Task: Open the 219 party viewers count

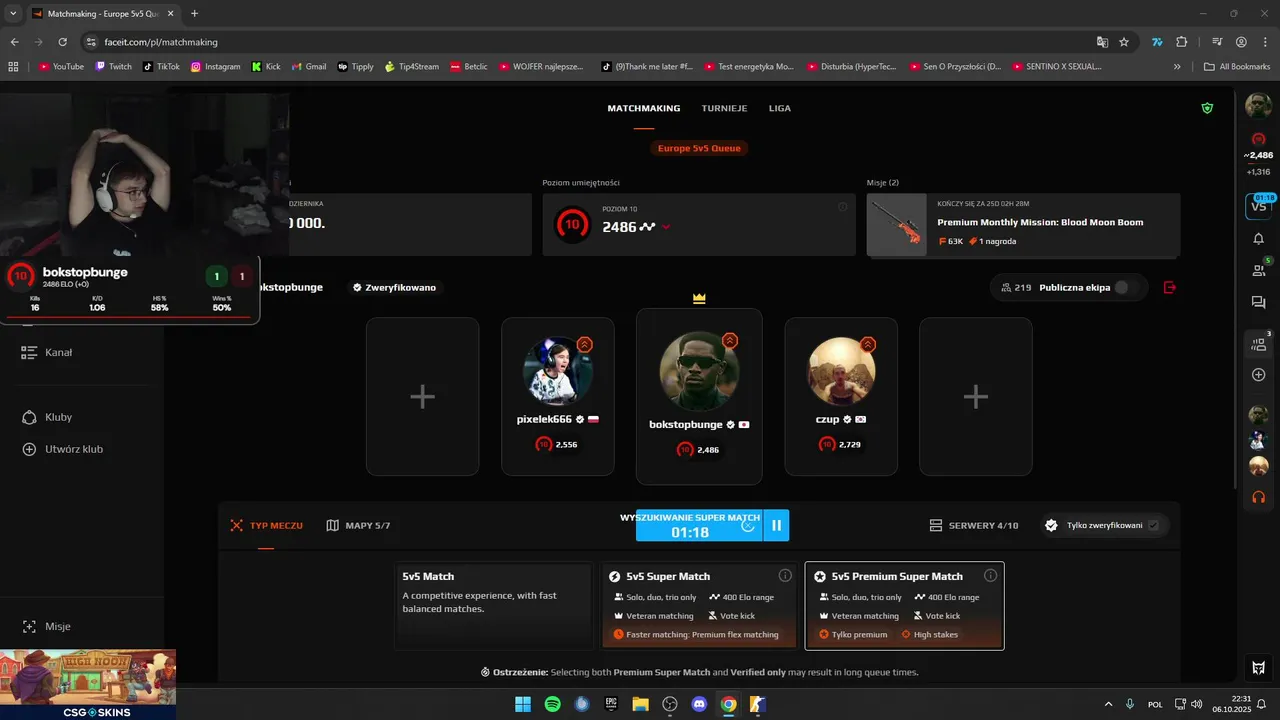Action: coord(1016,287)
